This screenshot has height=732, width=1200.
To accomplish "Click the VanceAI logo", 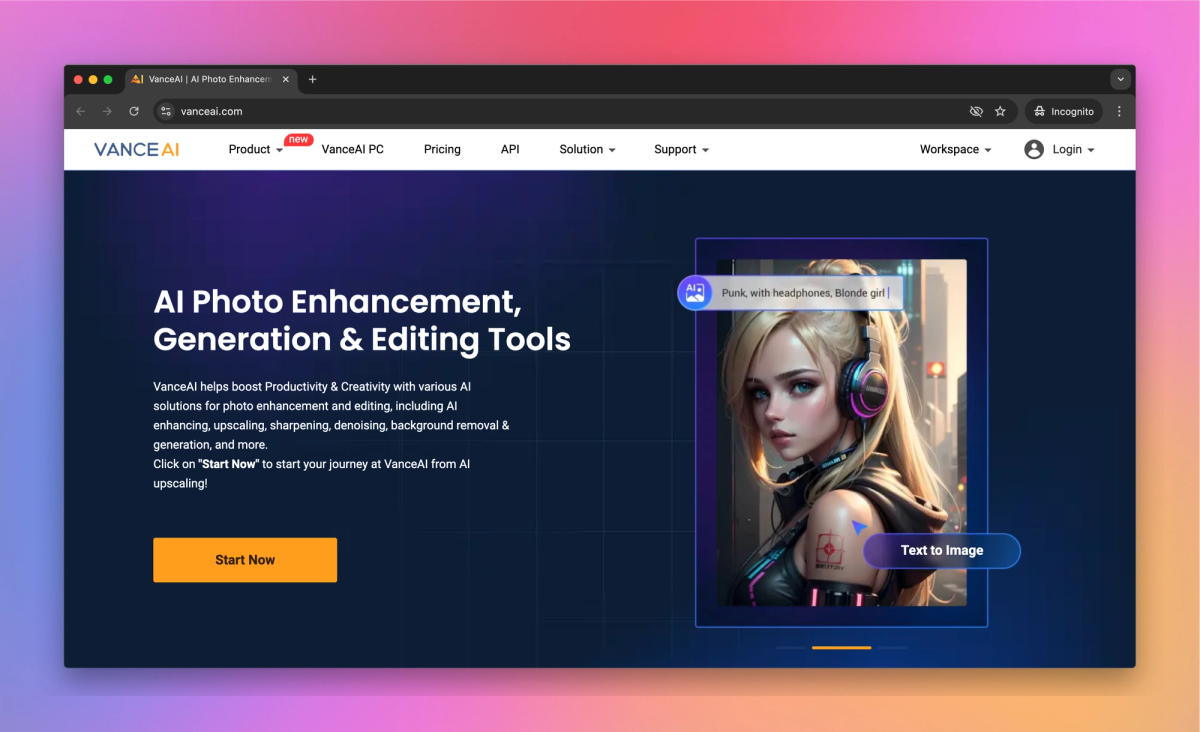I will (137, 149).
